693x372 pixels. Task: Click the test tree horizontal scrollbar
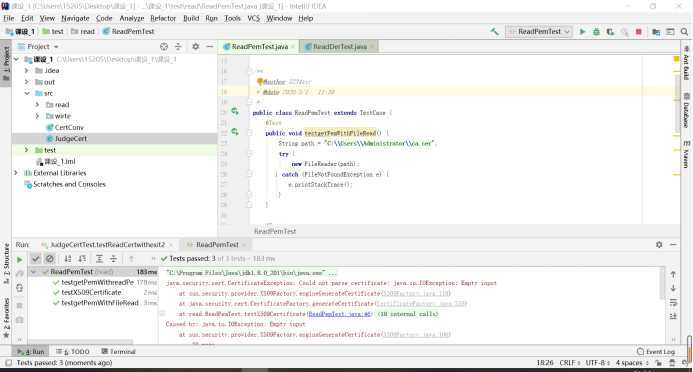pyautogui.click(x=81, y=342)
